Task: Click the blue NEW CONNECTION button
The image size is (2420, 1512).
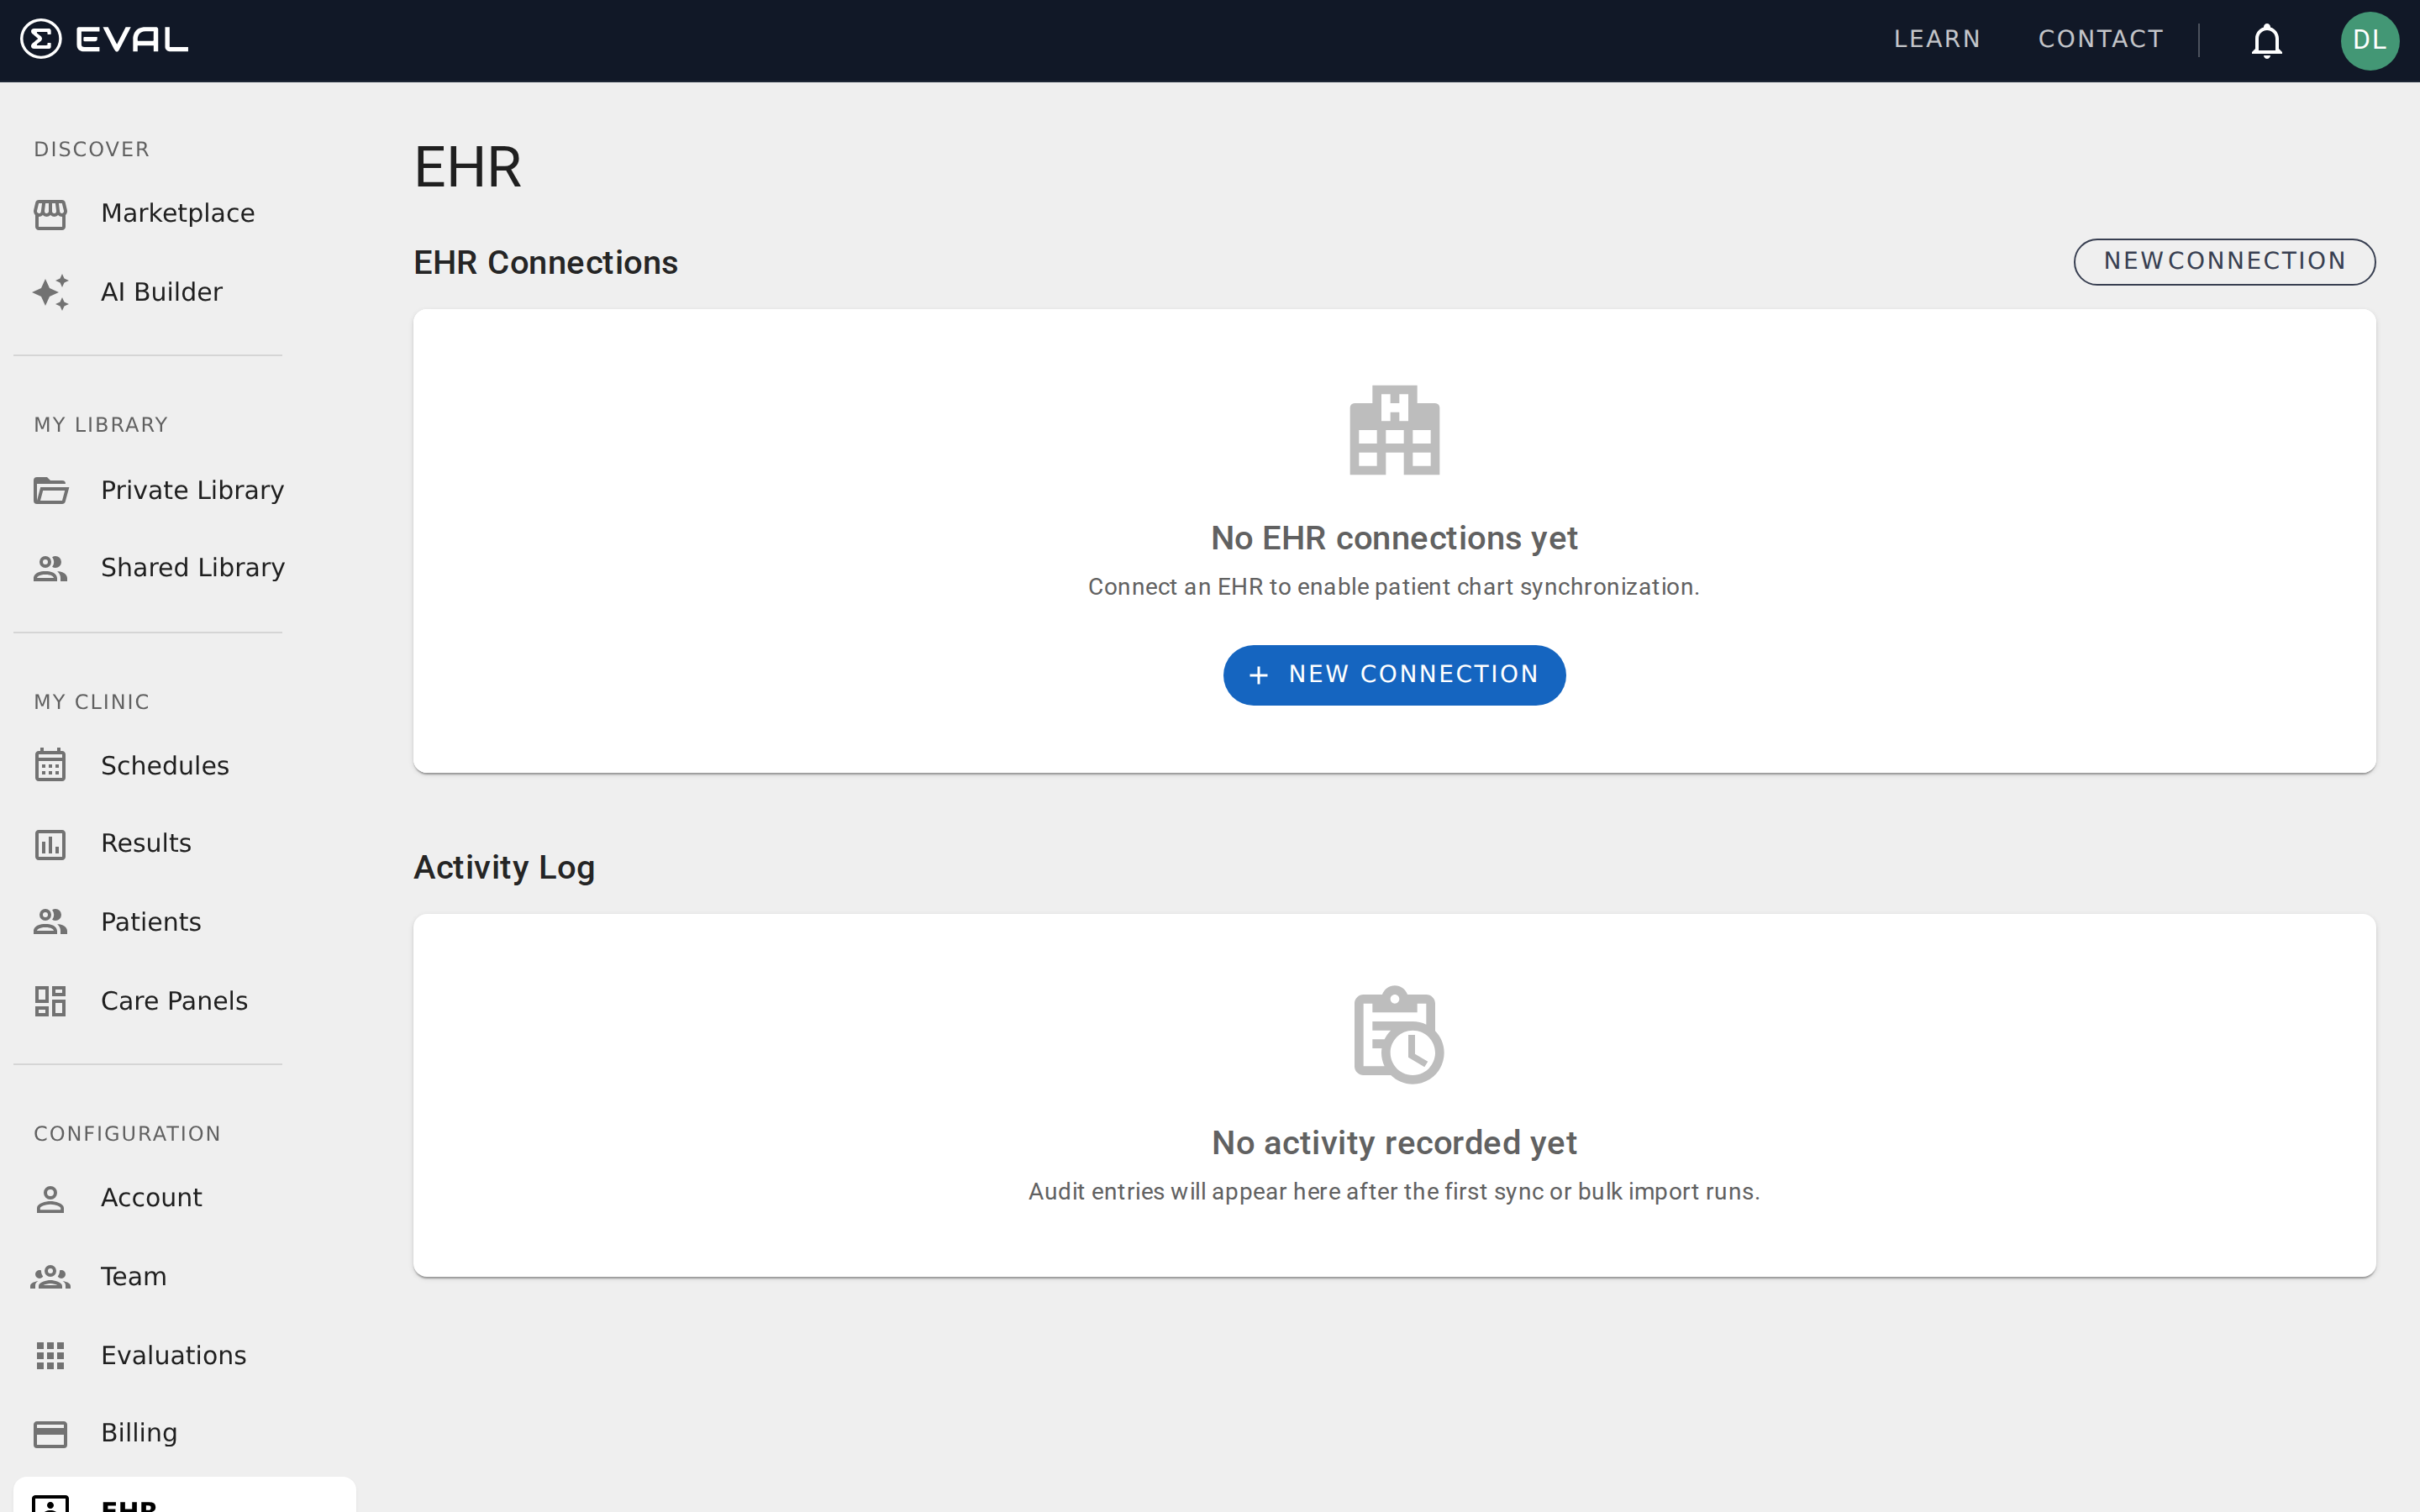Action: (x=1393, y=675)
